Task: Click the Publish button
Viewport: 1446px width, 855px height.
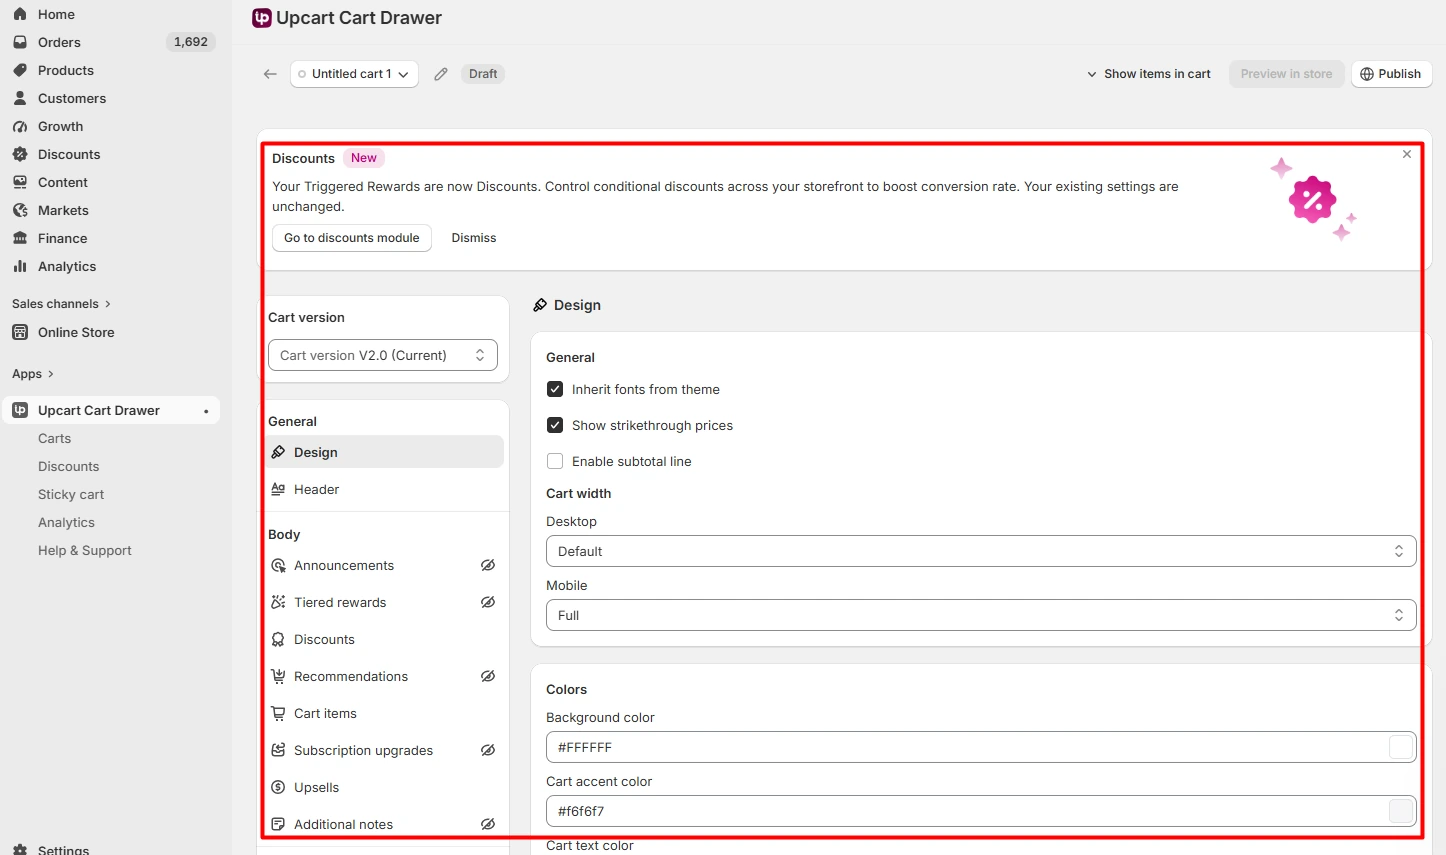Action: pyautogui.click(x=1392, y=74)
